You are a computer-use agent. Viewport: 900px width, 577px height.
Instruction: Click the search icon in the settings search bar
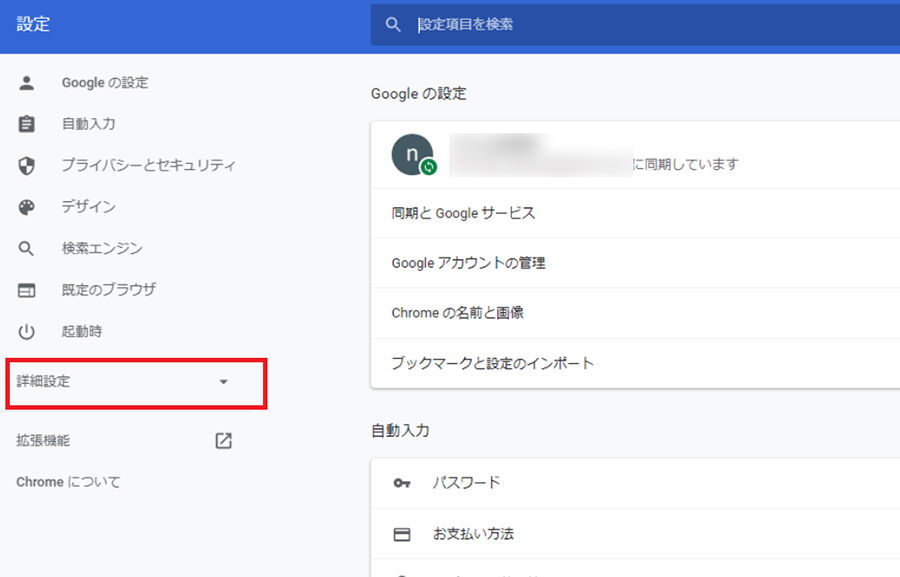[394, 24]
